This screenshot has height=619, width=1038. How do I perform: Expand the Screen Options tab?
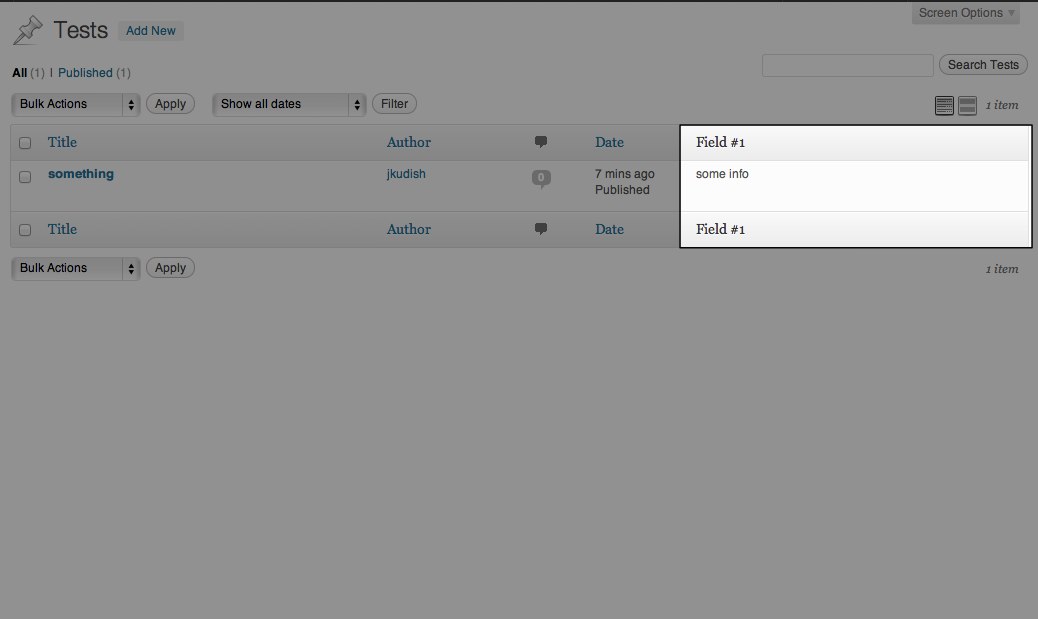[x=966, y=13]
